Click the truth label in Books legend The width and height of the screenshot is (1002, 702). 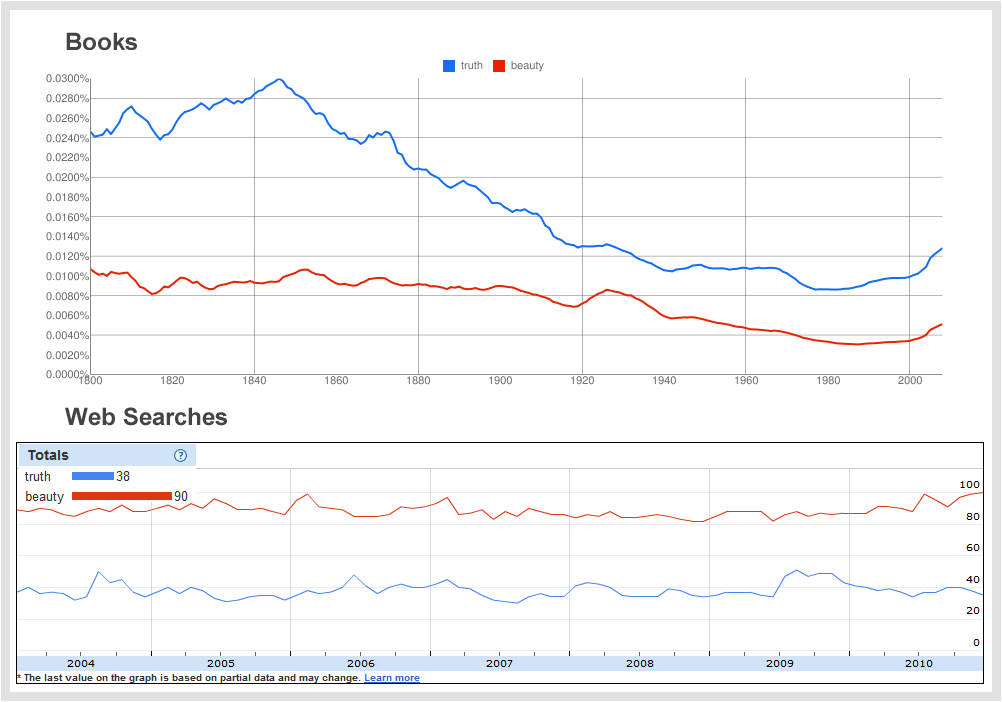(x=472, y=65)
